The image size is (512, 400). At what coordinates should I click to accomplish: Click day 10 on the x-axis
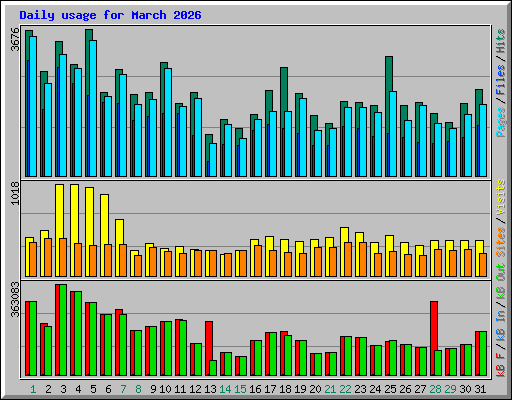(x=165, y=389)
